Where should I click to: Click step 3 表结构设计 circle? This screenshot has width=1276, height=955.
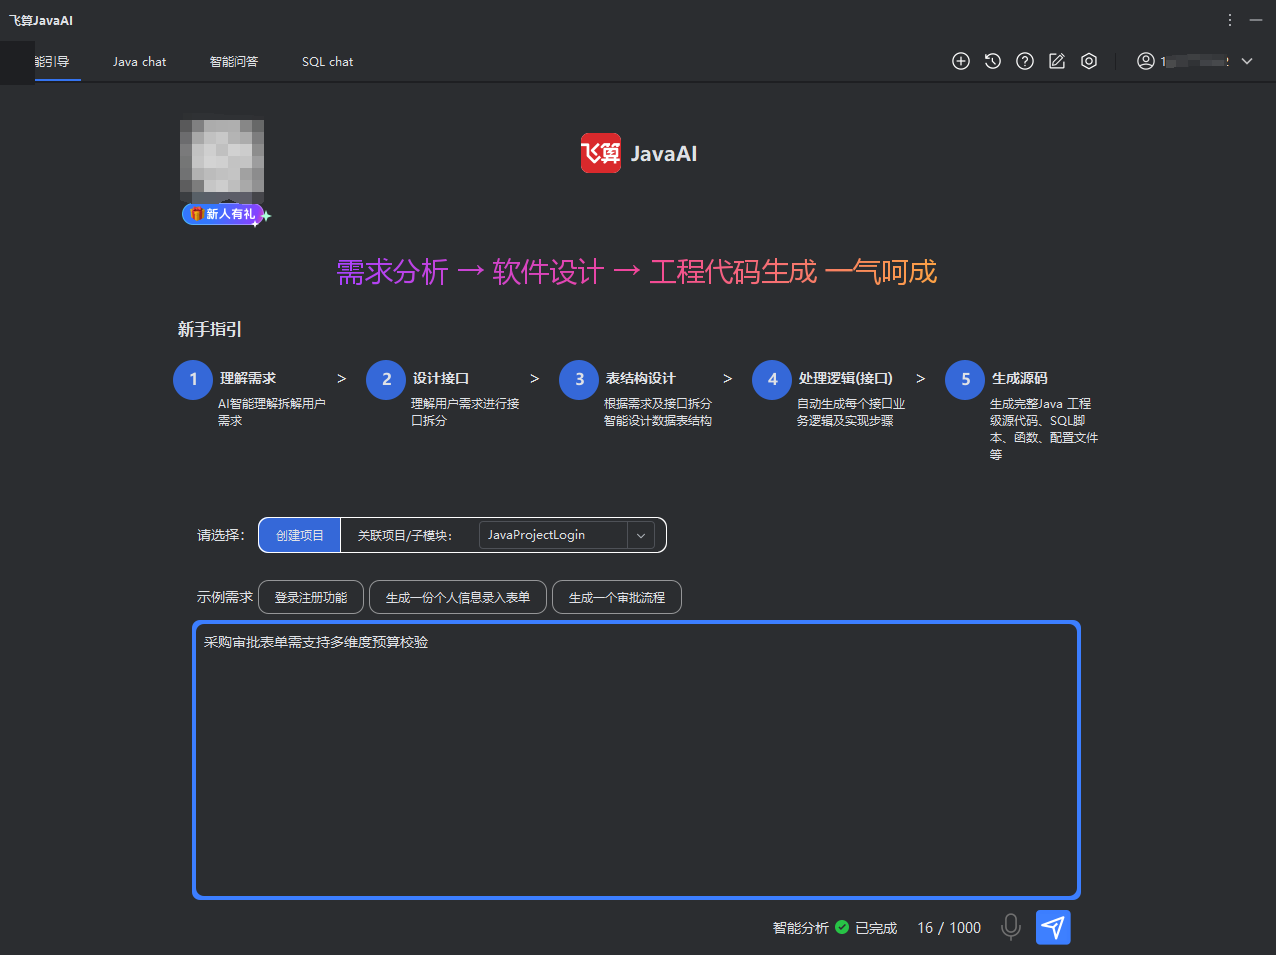click(x=579, y=379)
